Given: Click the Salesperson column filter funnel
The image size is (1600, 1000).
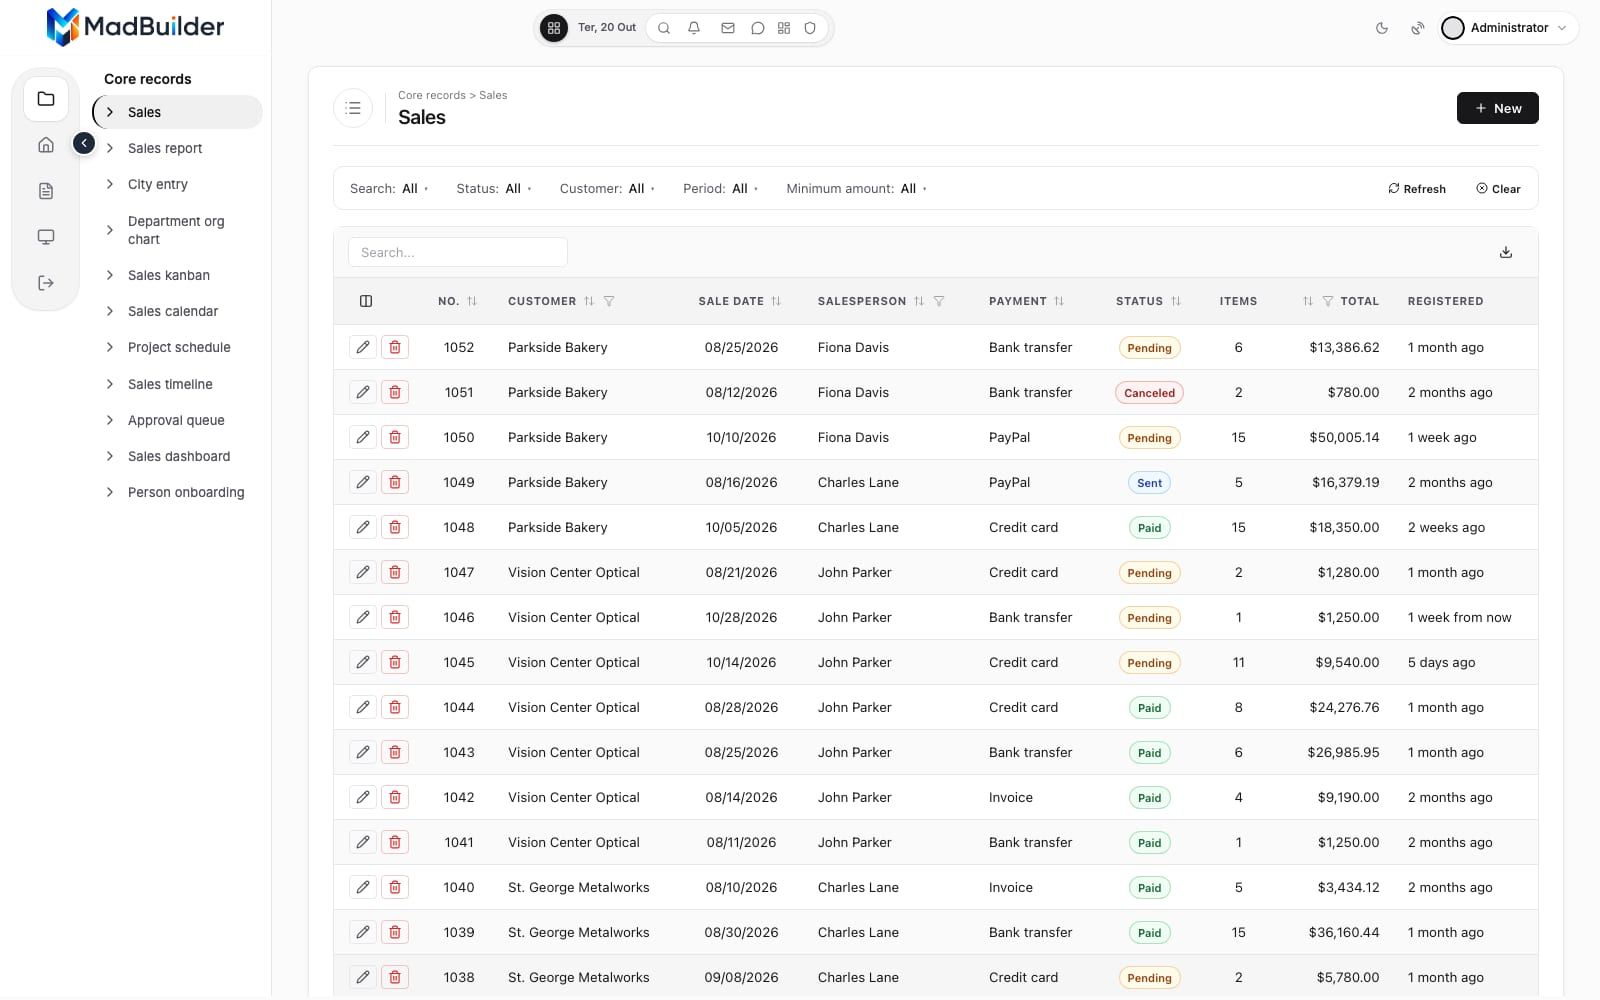Looking at the screenshot, I should coord(939,301).
